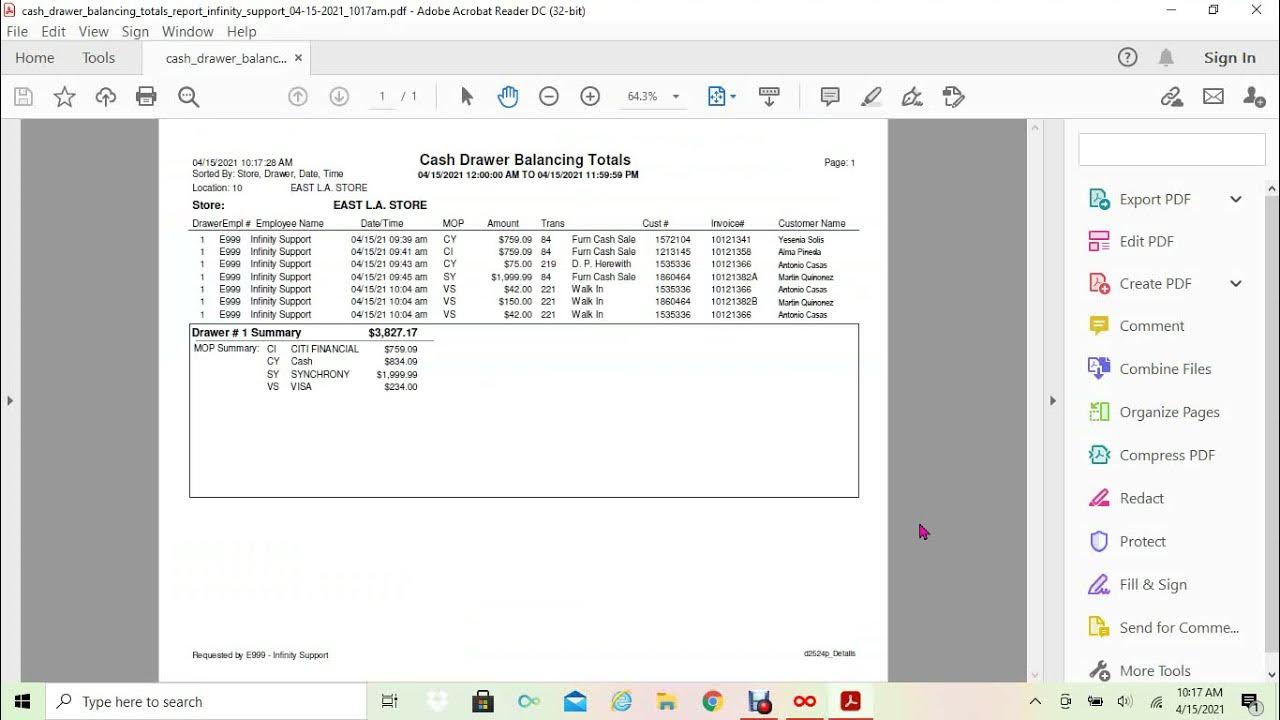The width and height of the screenshot is (1280, 720).
Task: Share with others person icon
Action: [x=1254, y=97]
